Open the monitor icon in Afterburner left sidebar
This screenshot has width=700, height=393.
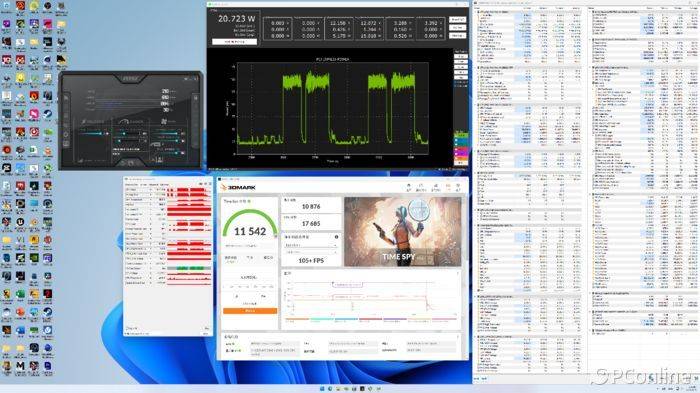point(66,144)
